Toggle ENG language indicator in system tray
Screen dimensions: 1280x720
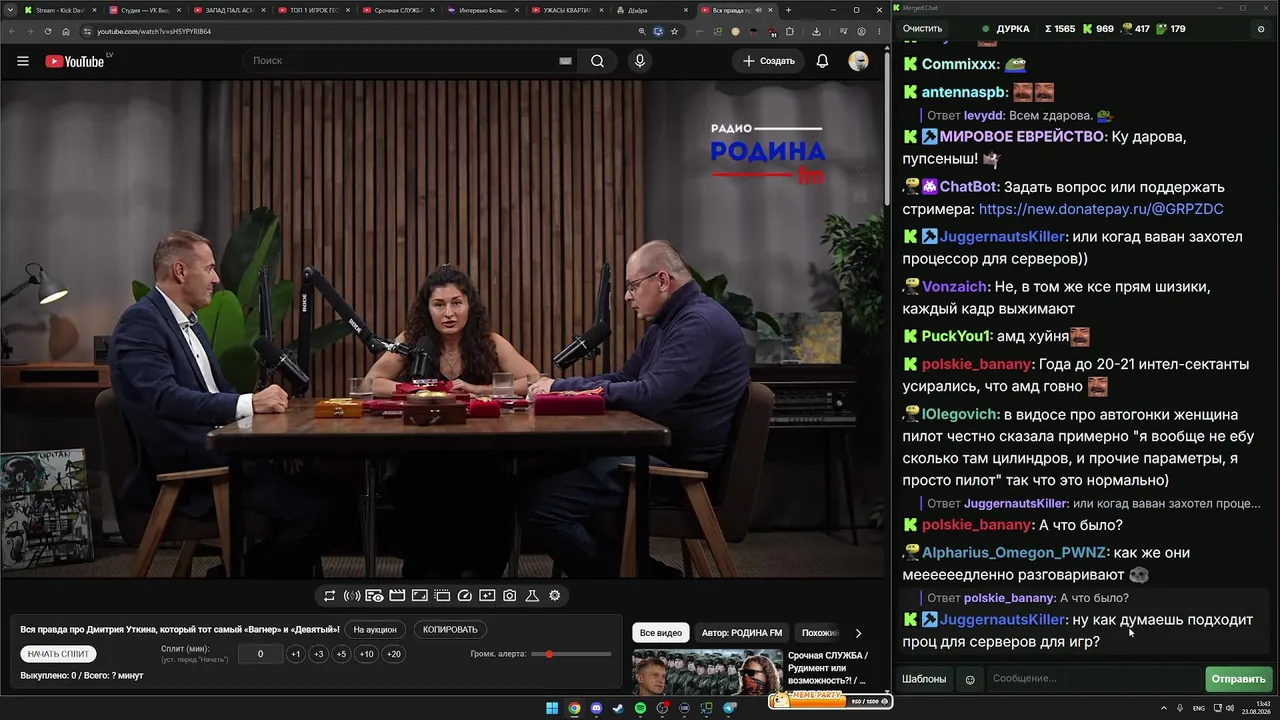pyautogui.click(x=1197, y=708)
